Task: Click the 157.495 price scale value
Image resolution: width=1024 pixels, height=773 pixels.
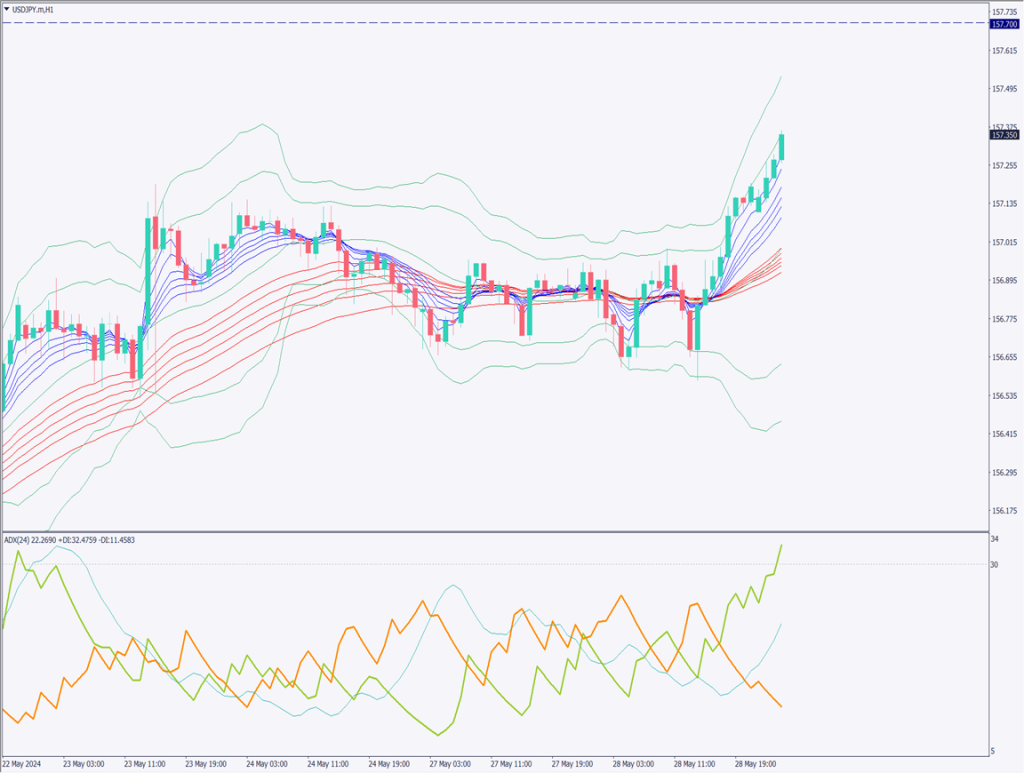Action: pos(1003,89)
